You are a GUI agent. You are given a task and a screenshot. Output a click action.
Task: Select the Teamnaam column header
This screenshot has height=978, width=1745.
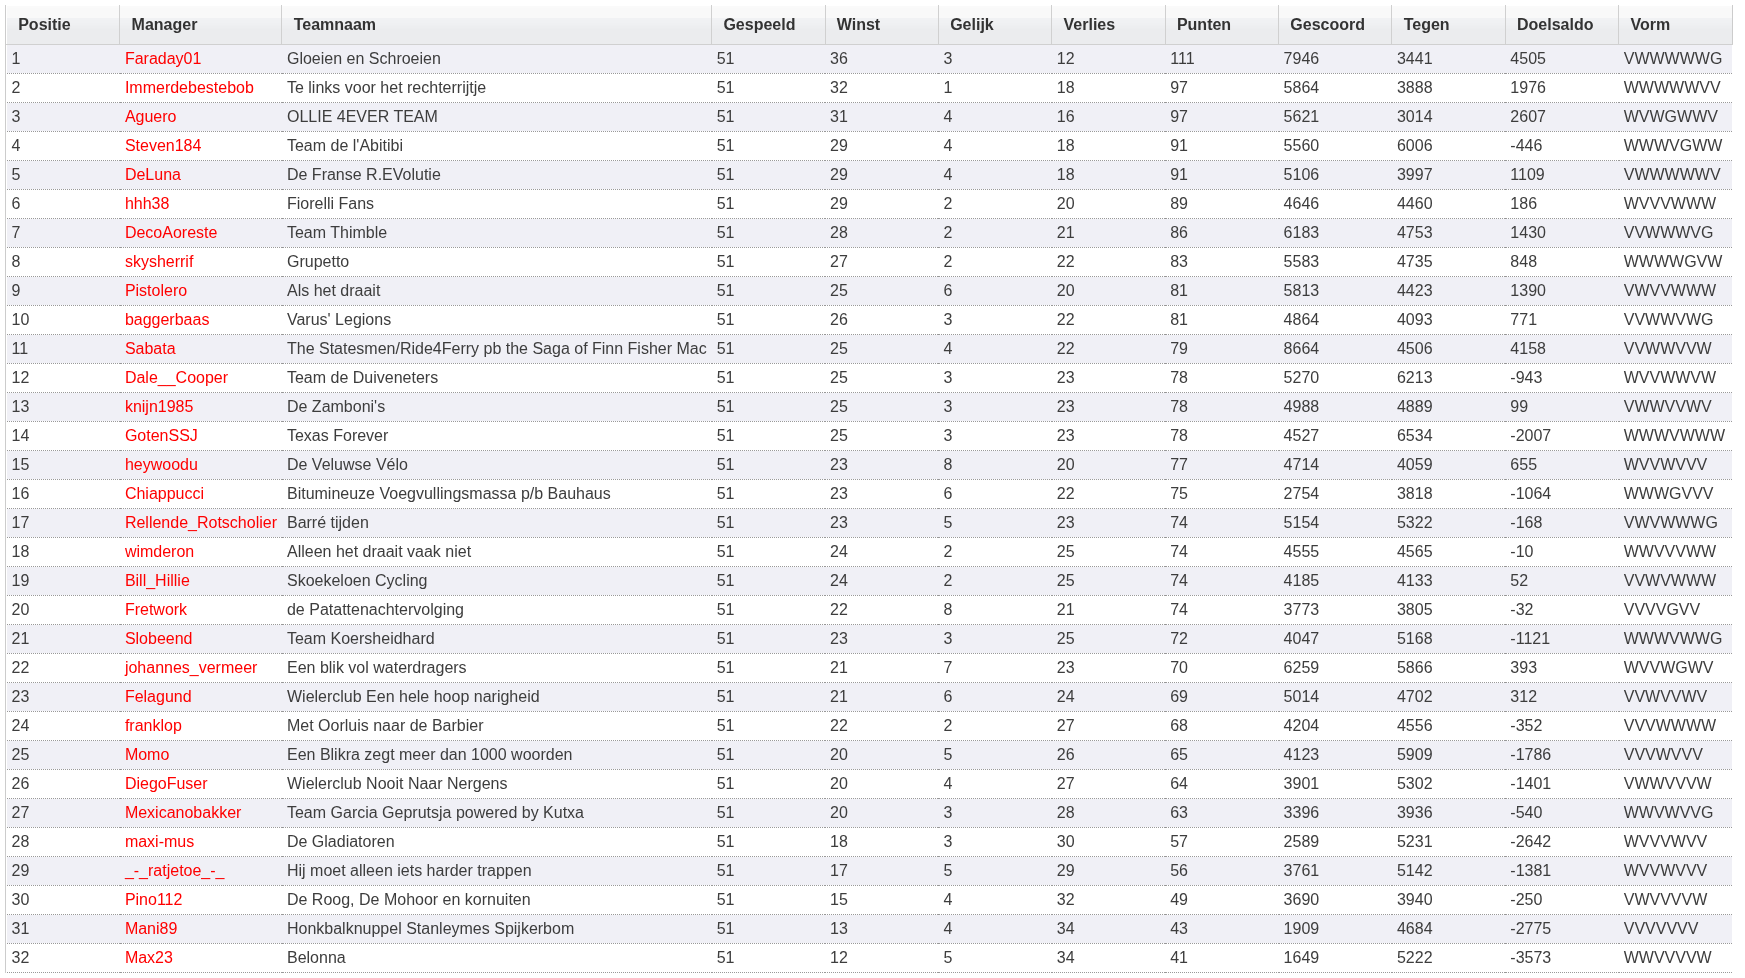click(334, 25)
